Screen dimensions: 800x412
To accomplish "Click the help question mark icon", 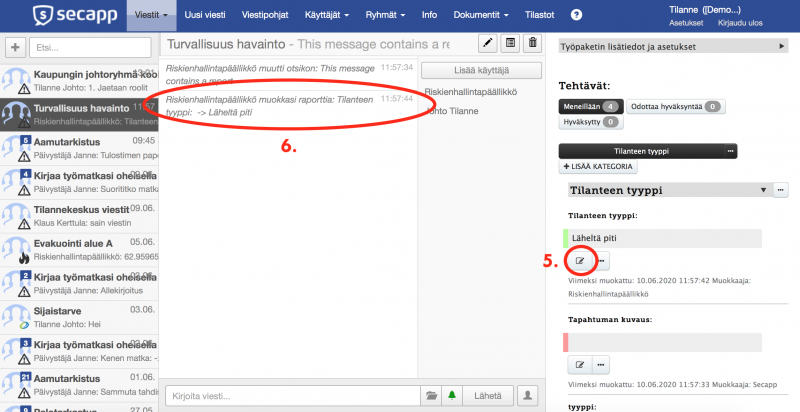I will click(x=576, y=15).
